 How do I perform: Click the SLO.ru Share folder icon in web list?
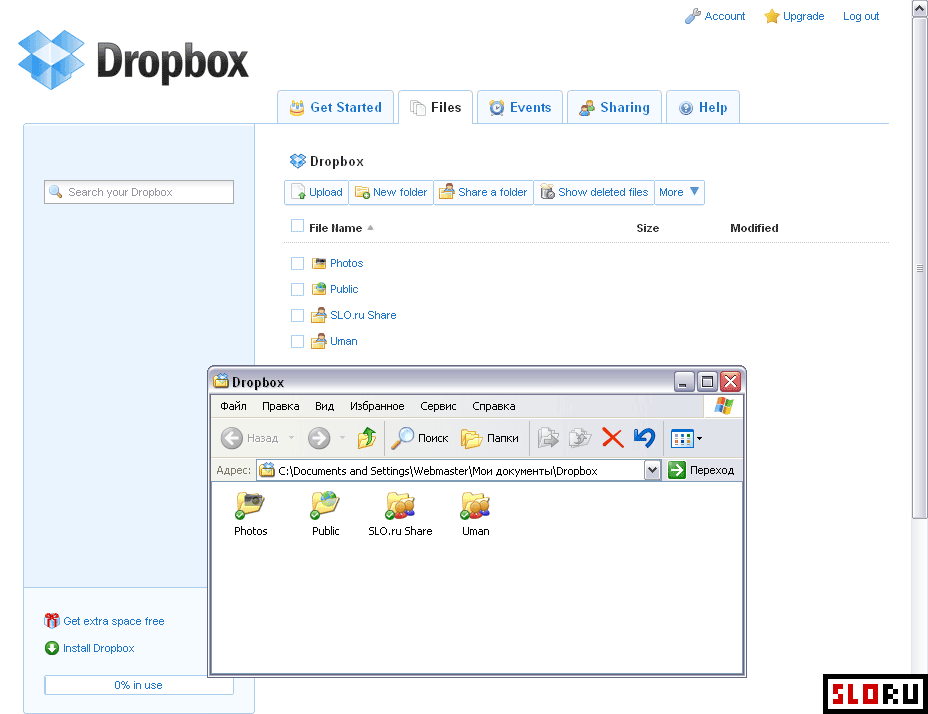click(319, 315)
